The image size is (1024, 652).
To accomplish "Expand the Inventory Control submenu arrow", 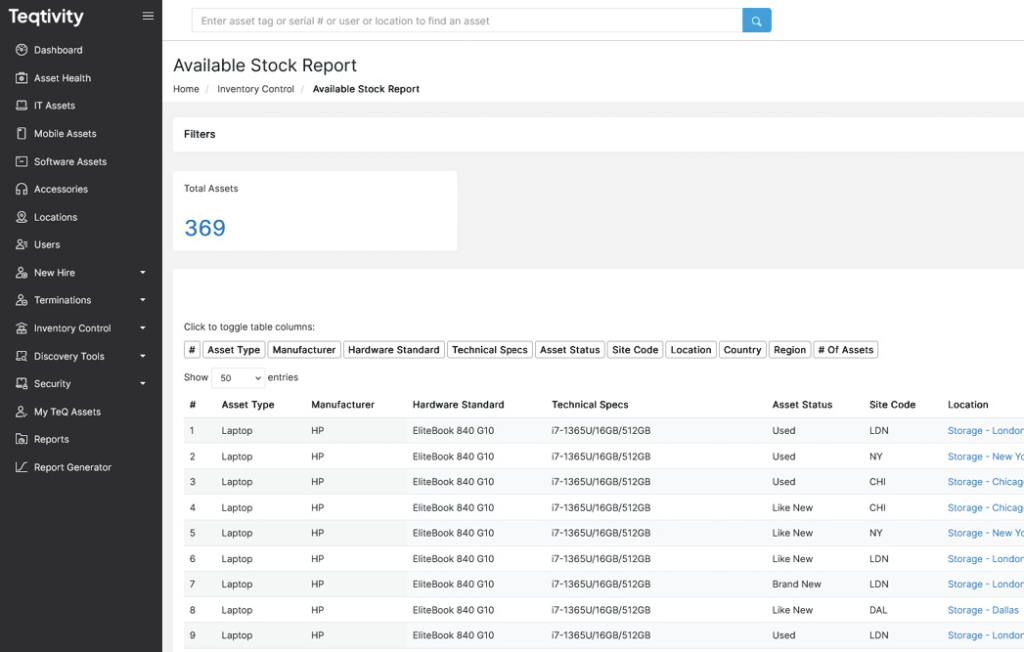I will pyautogui.click(x=142, y=328).
